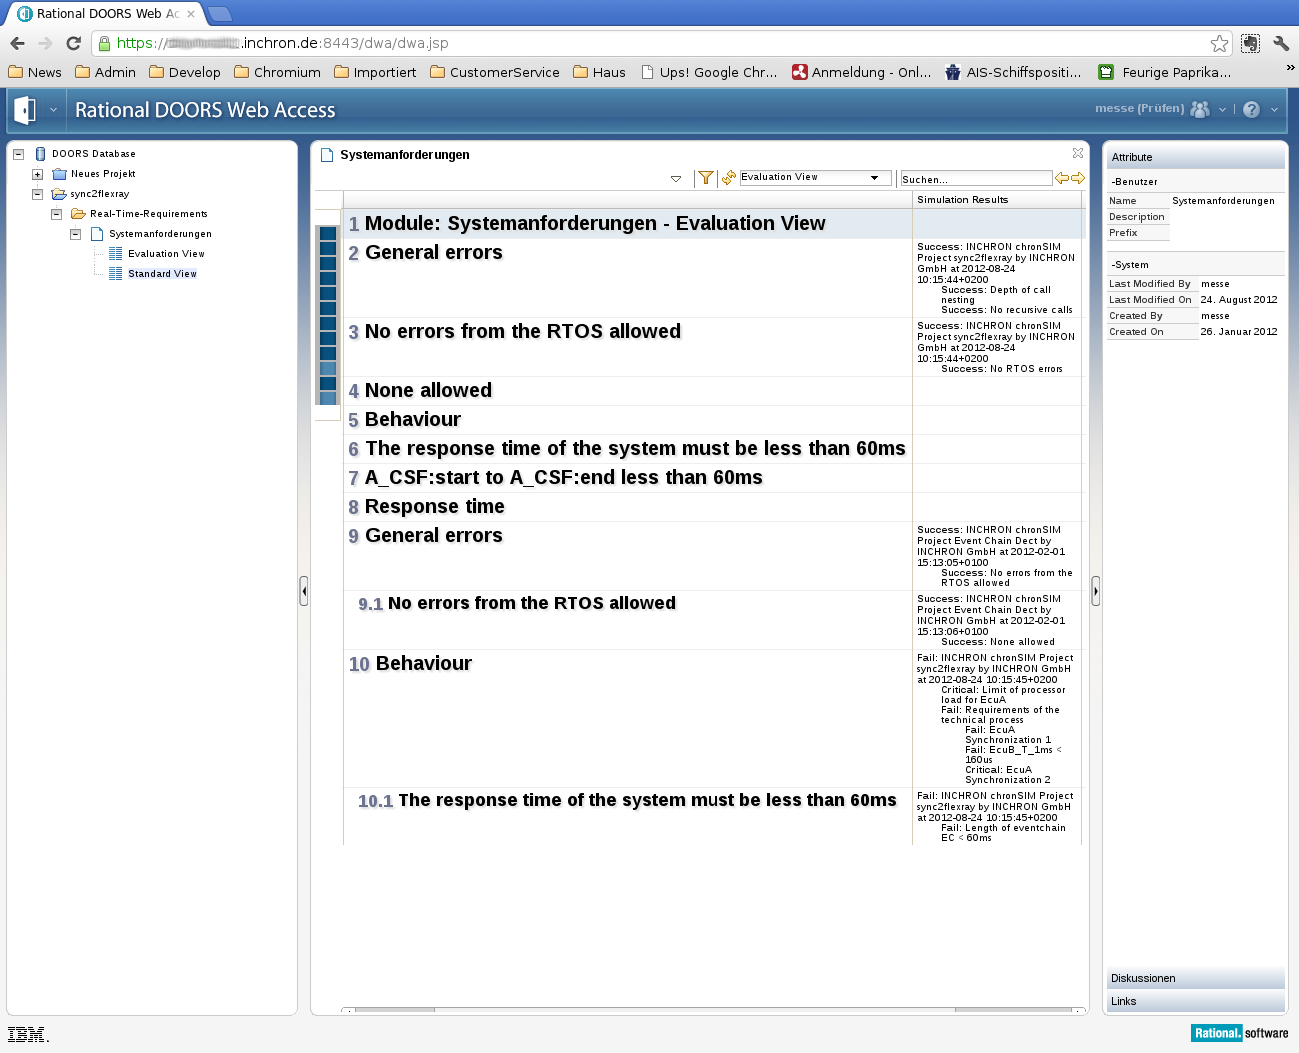Click Neues Projekt project icon

59,174
